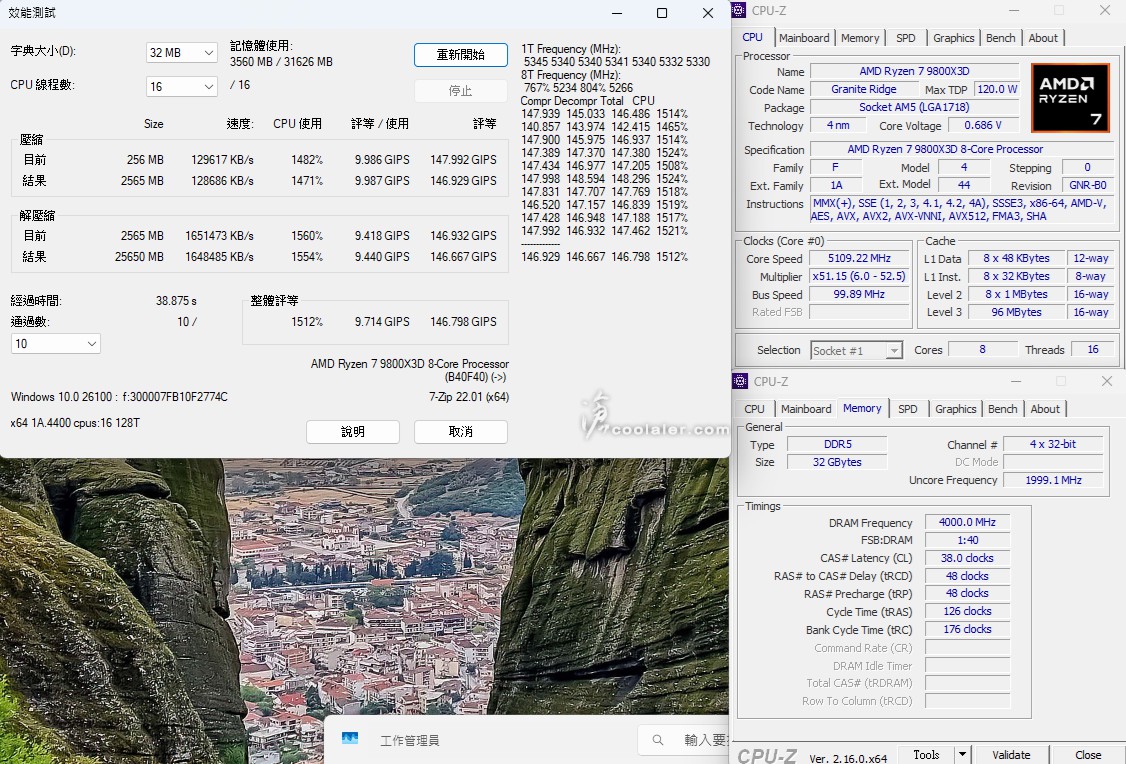Screen dimensions: 1126x764
Task: Switch to Mainboard tab in the processor CPU-Z window
Action: pyautogui.click(x=804, y=38)
